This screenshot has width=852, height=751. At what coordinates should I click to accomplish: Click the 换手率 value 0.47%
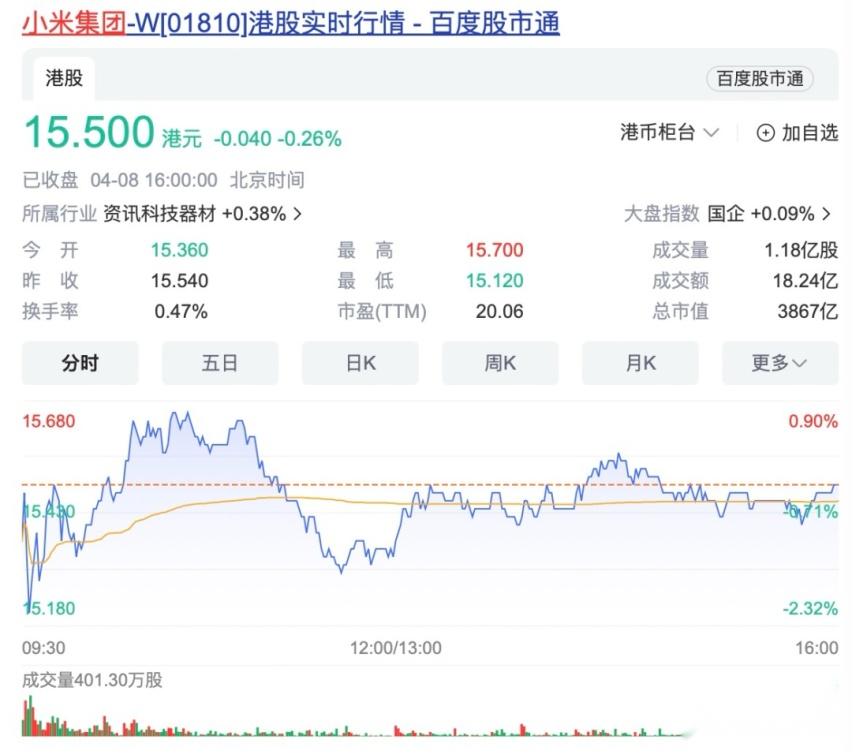tap(181, 311)
